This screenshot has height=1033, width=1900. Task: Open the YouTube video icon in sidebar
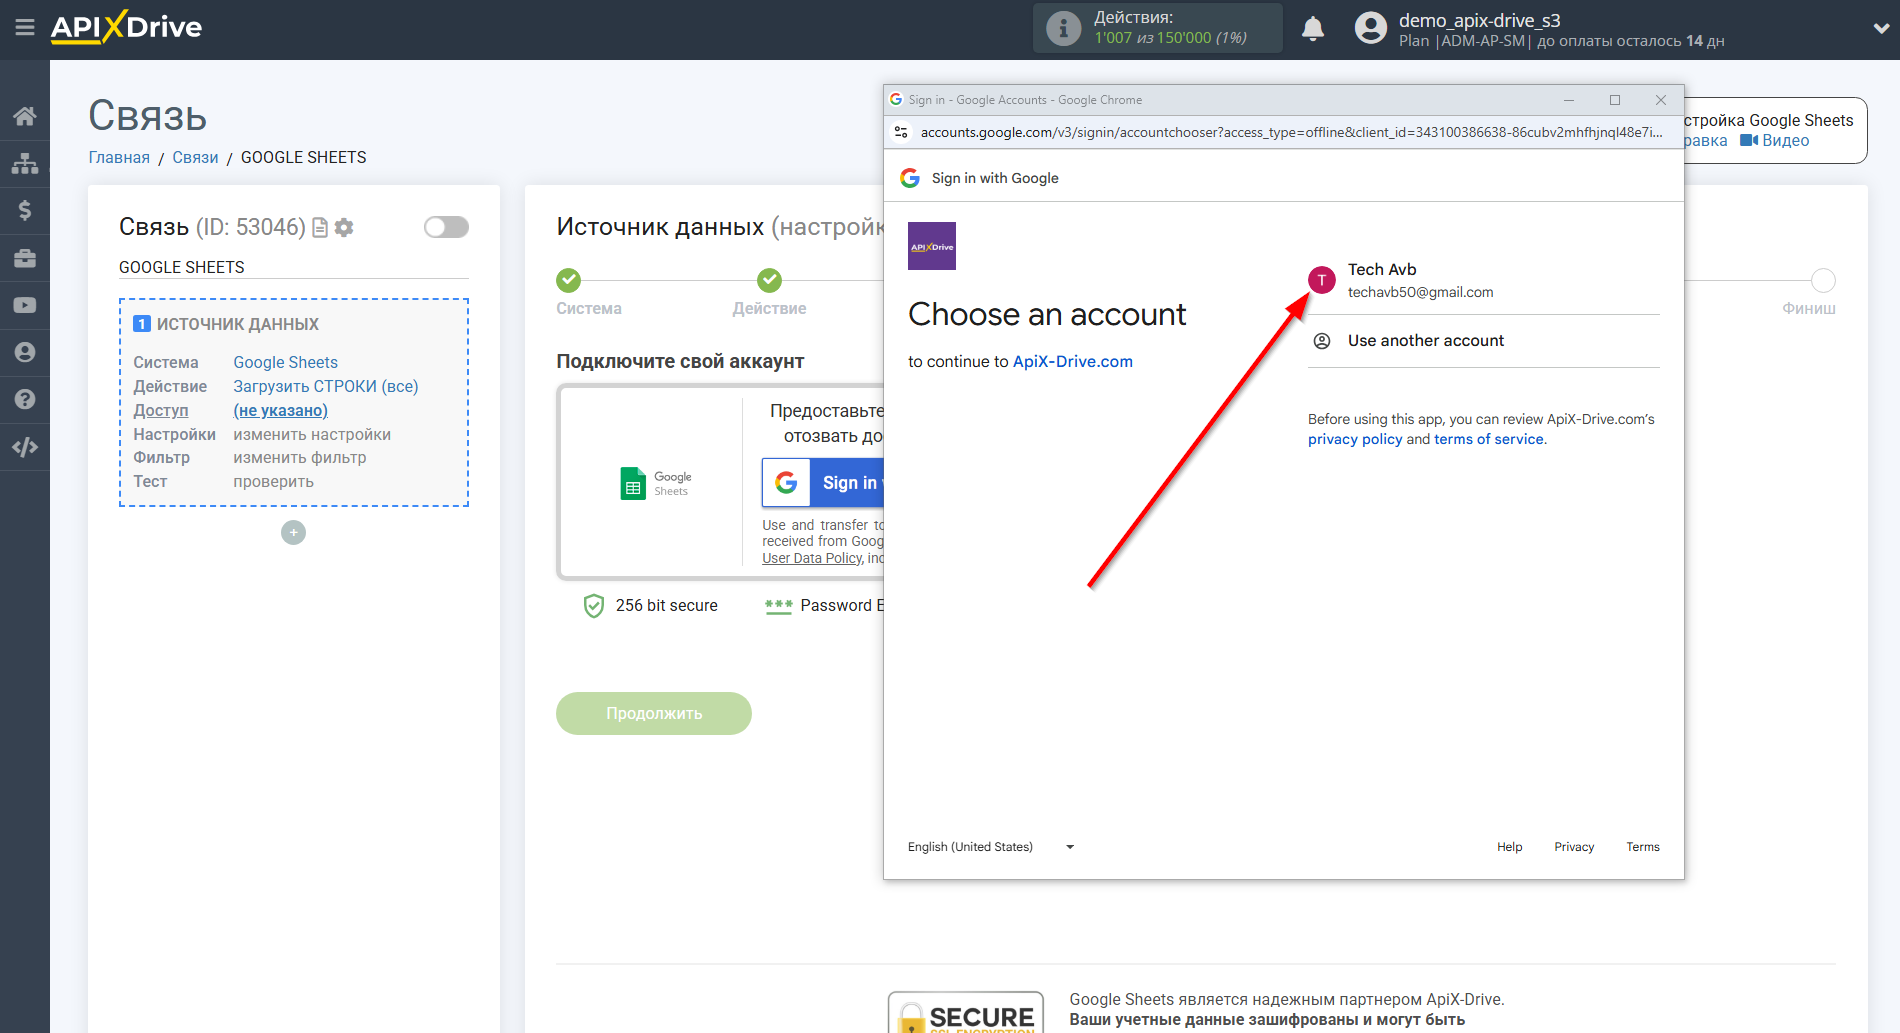click(25, 305)
